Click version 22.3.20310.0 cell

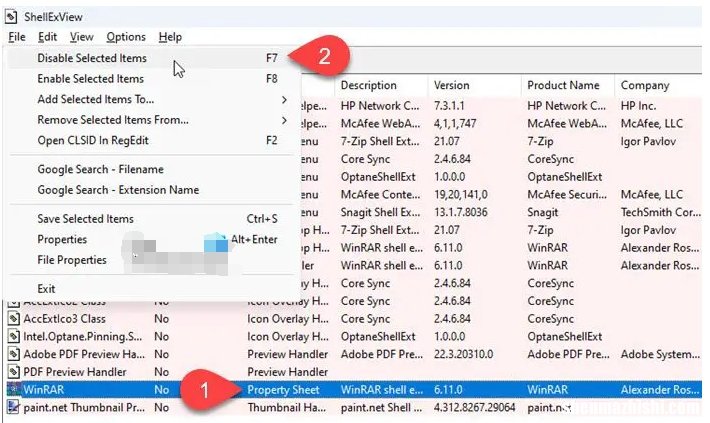[463, 354]
